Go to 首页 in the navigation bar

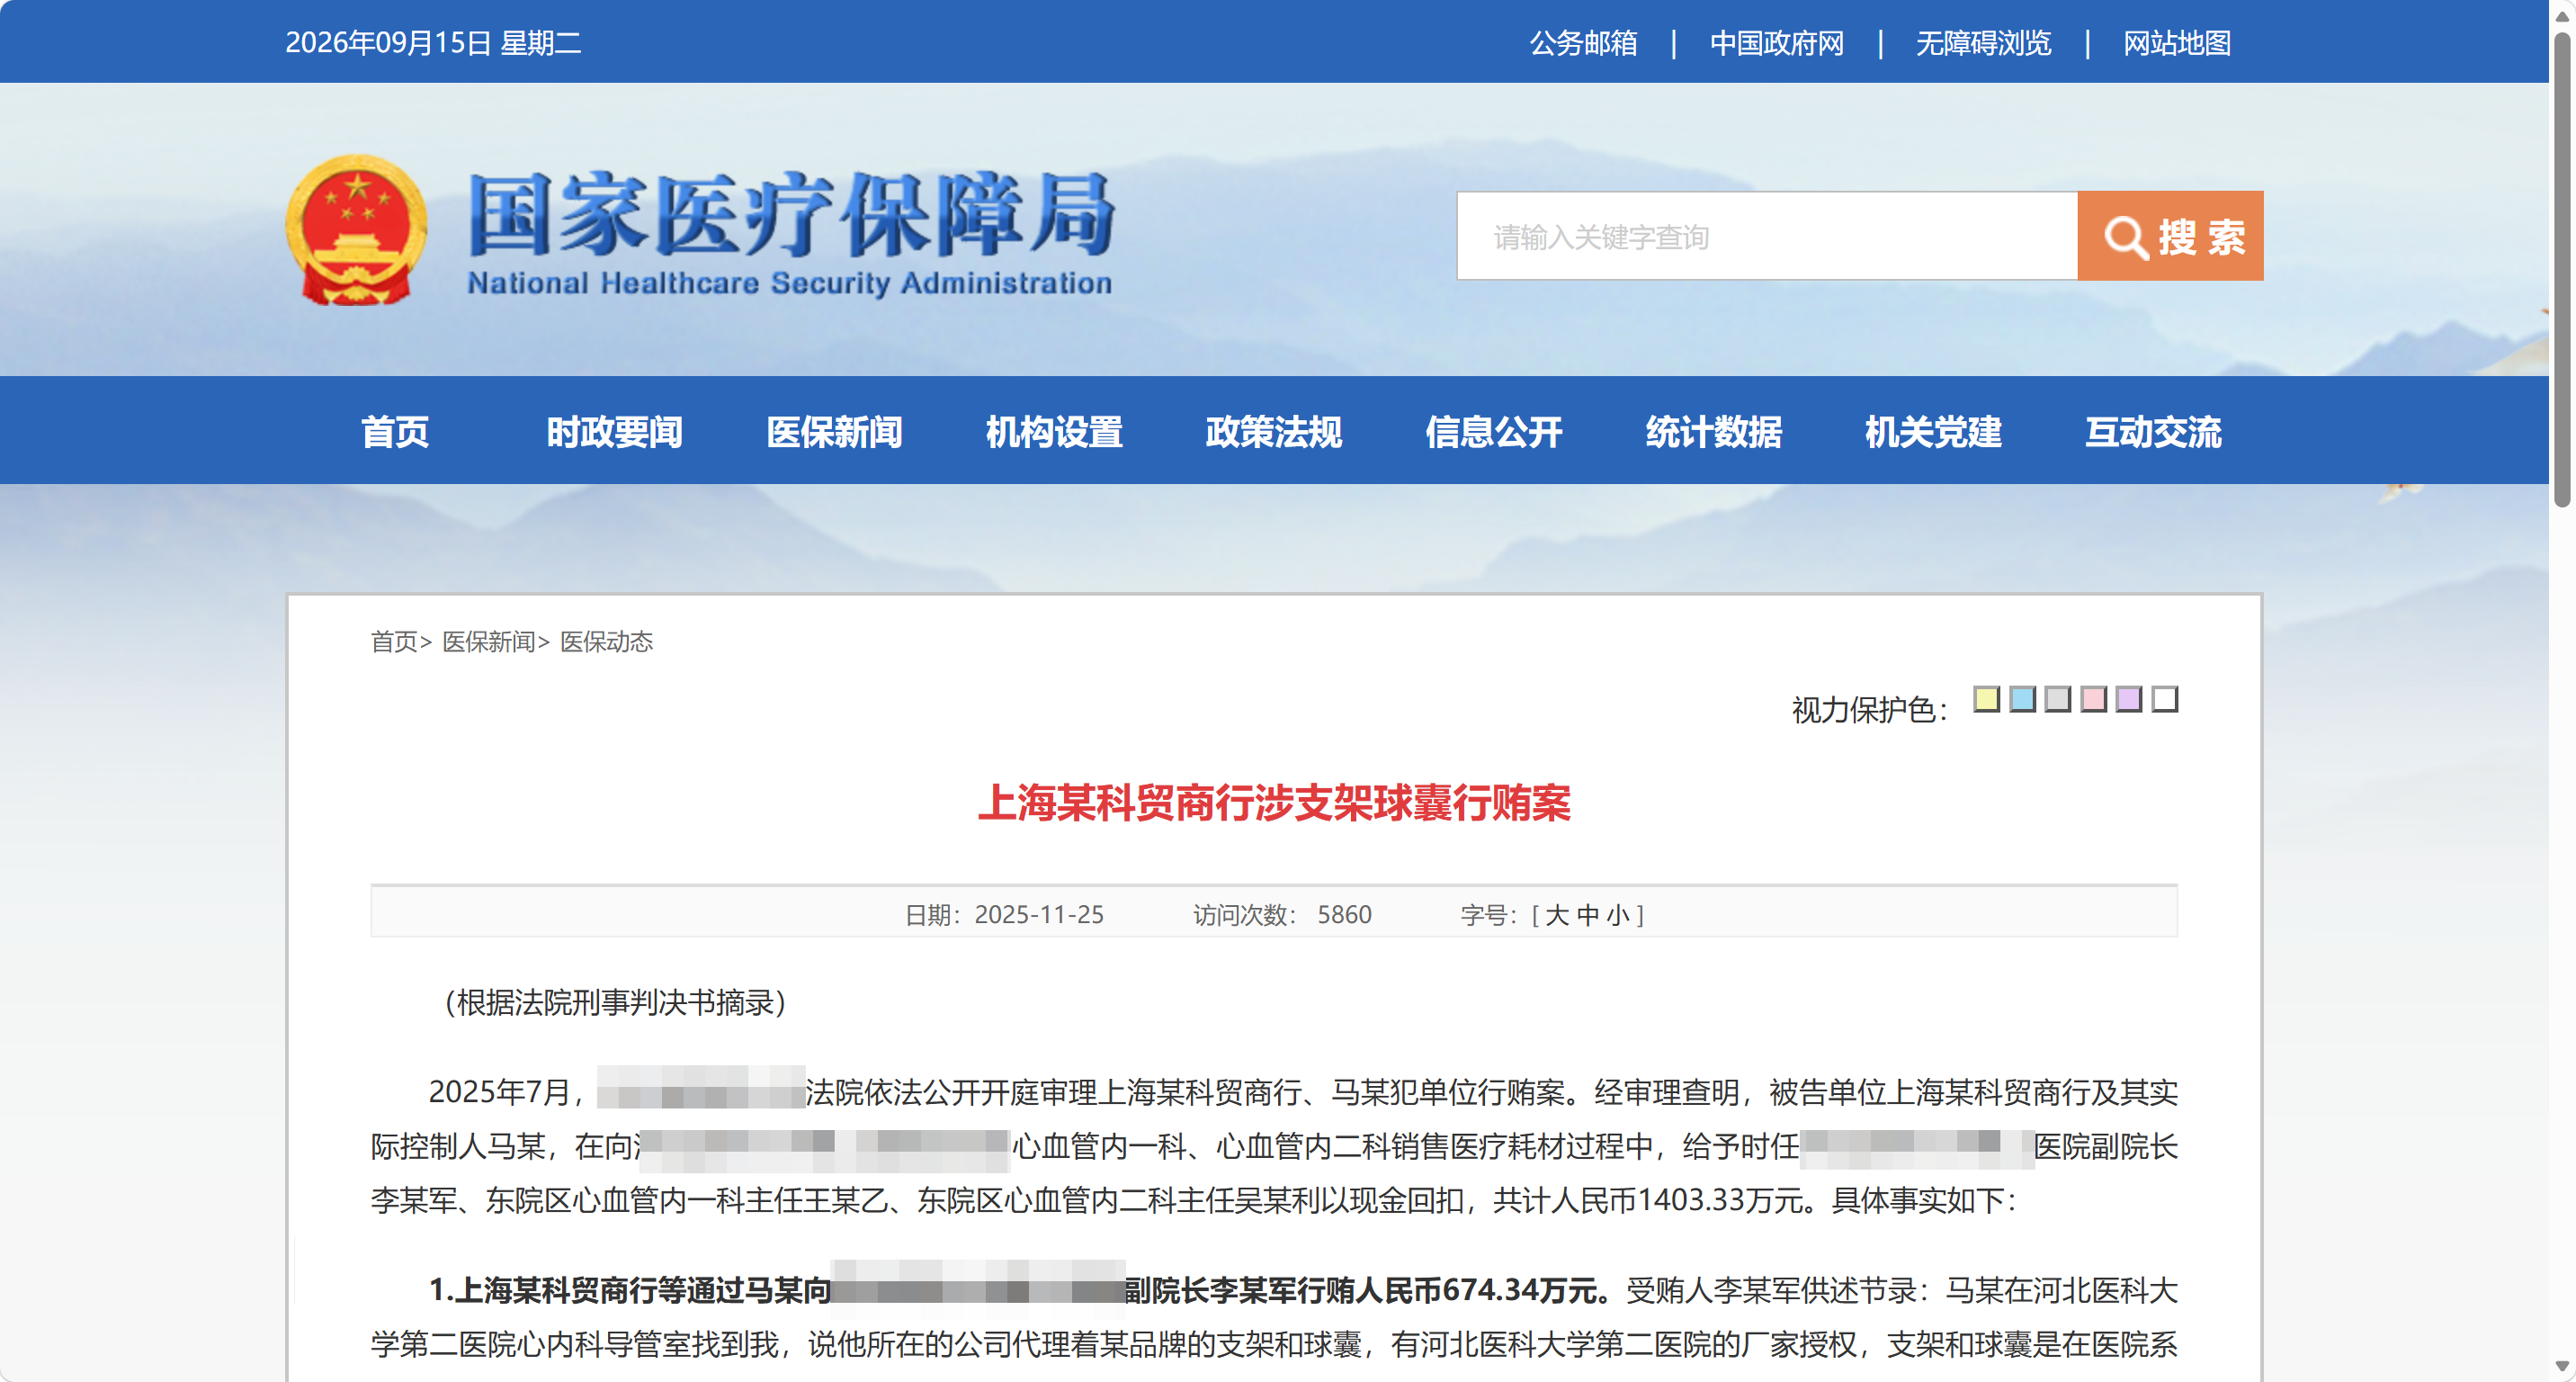[395, 431]
